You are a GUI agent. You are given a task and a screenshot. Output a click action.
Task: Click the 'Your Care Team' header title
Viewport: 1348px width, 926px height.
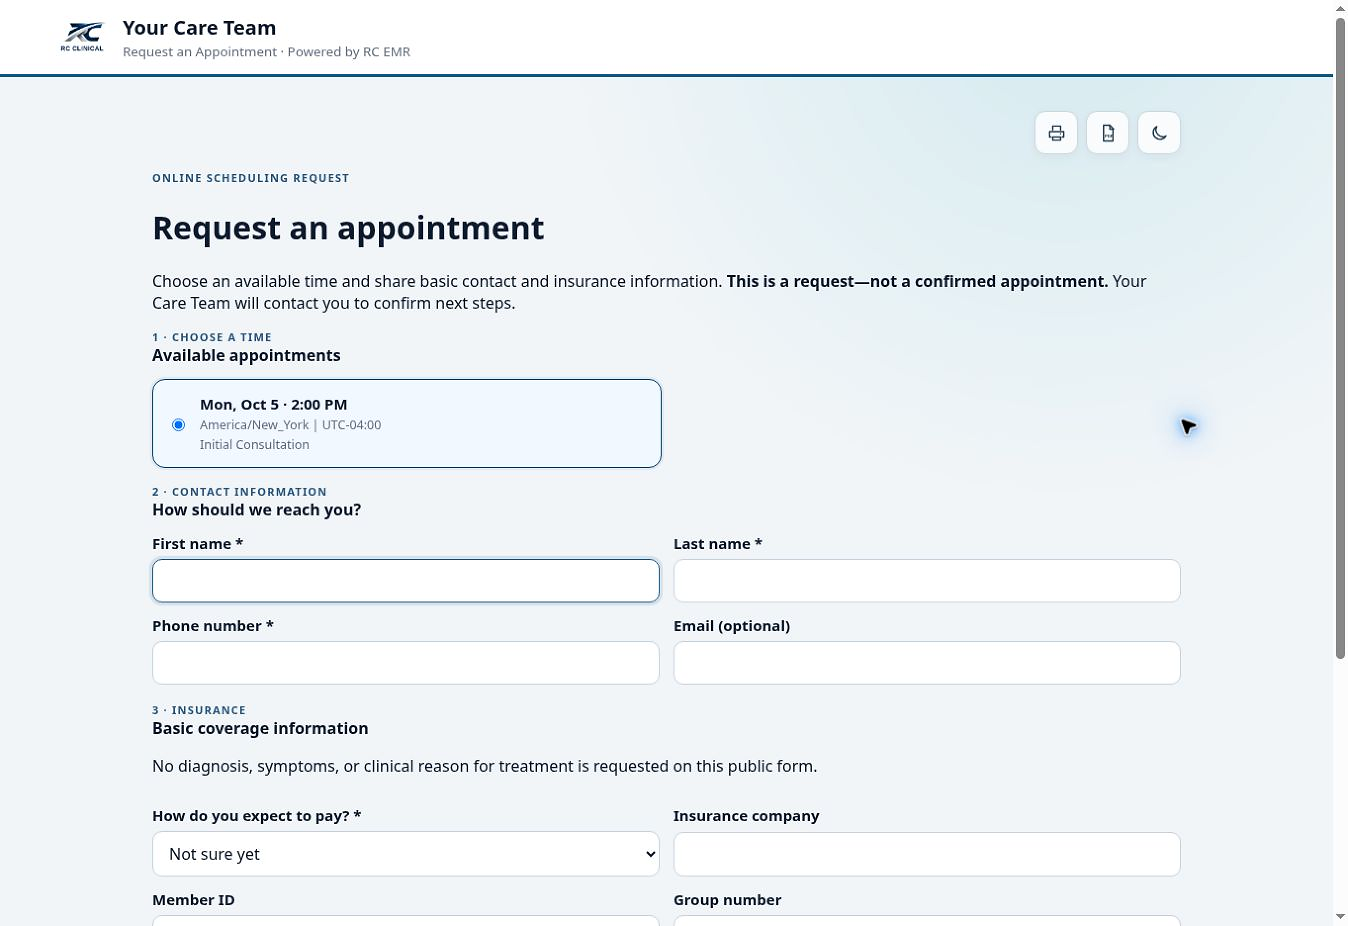click(199, 28)
